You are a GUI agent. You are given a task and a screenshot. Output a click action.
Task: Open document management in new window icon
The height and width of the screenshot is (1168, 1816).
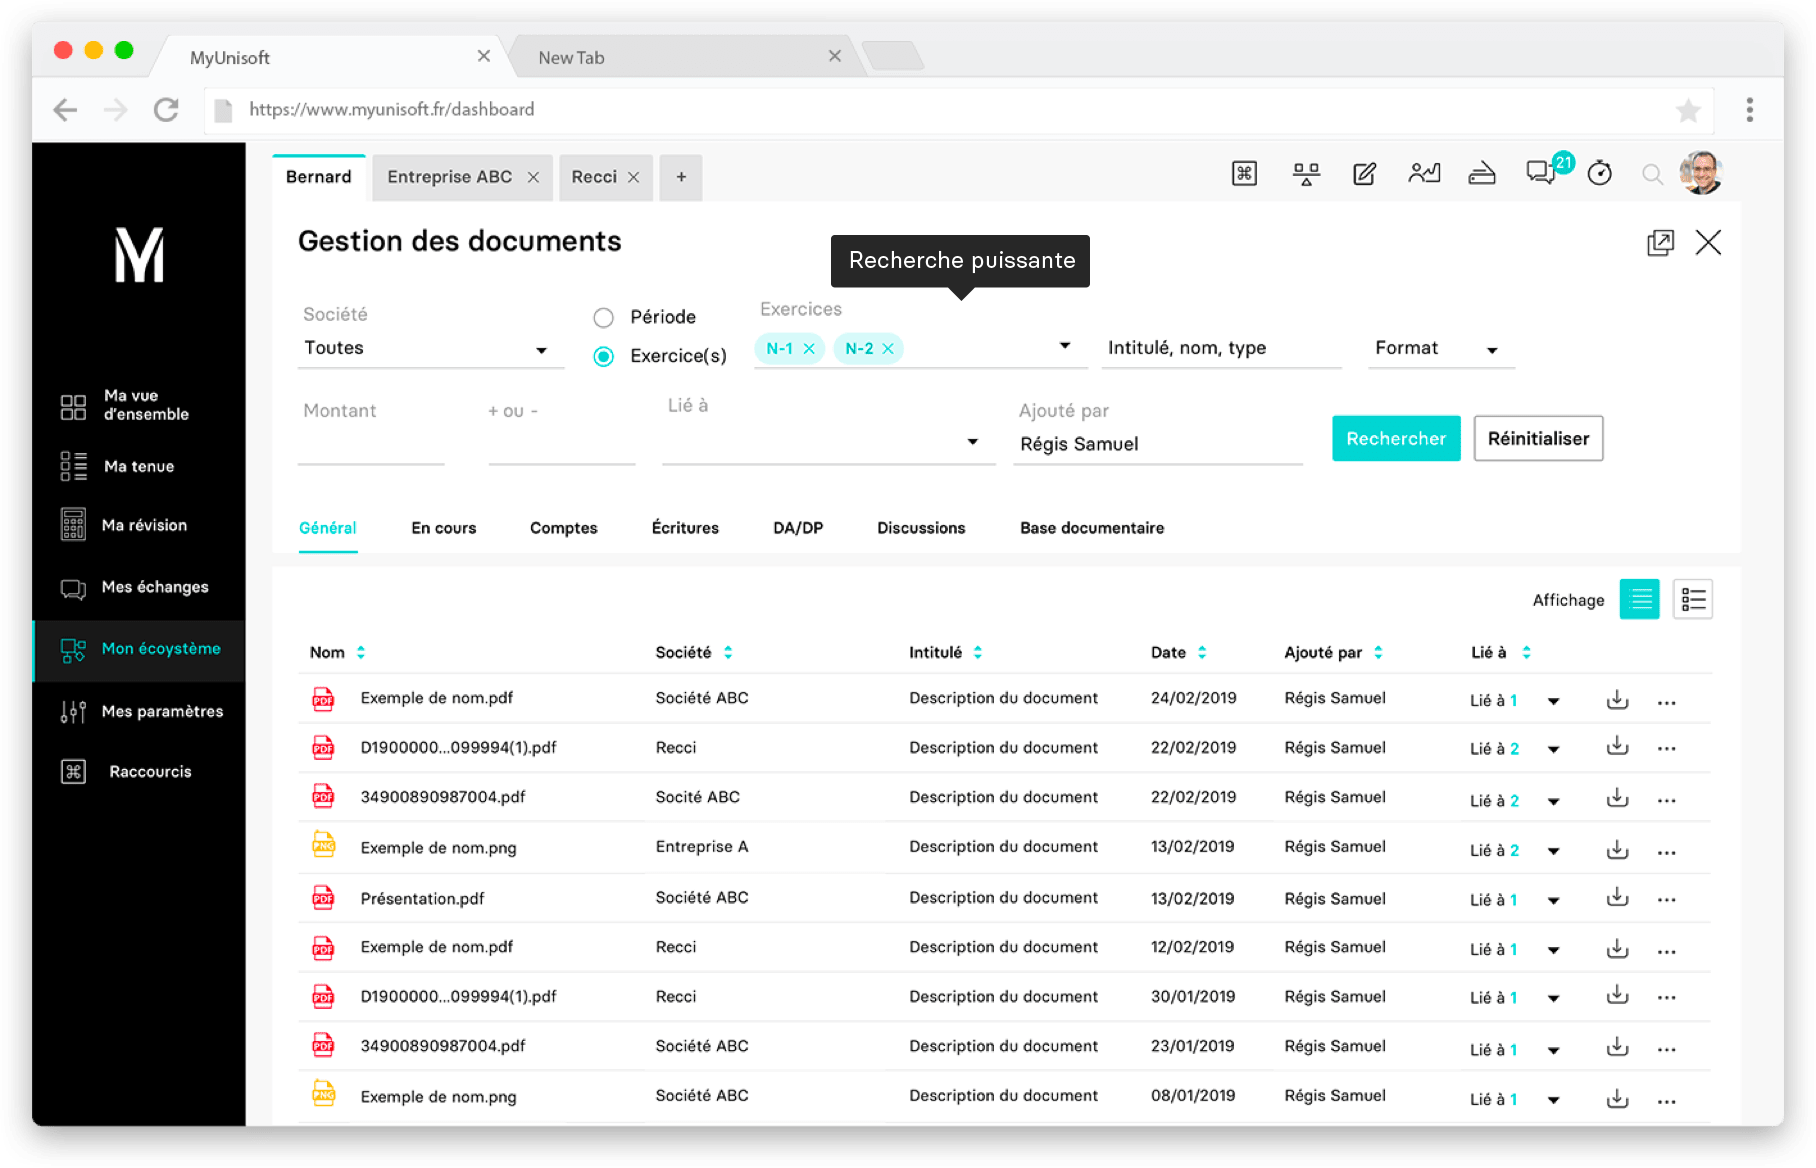(1660, 242)
